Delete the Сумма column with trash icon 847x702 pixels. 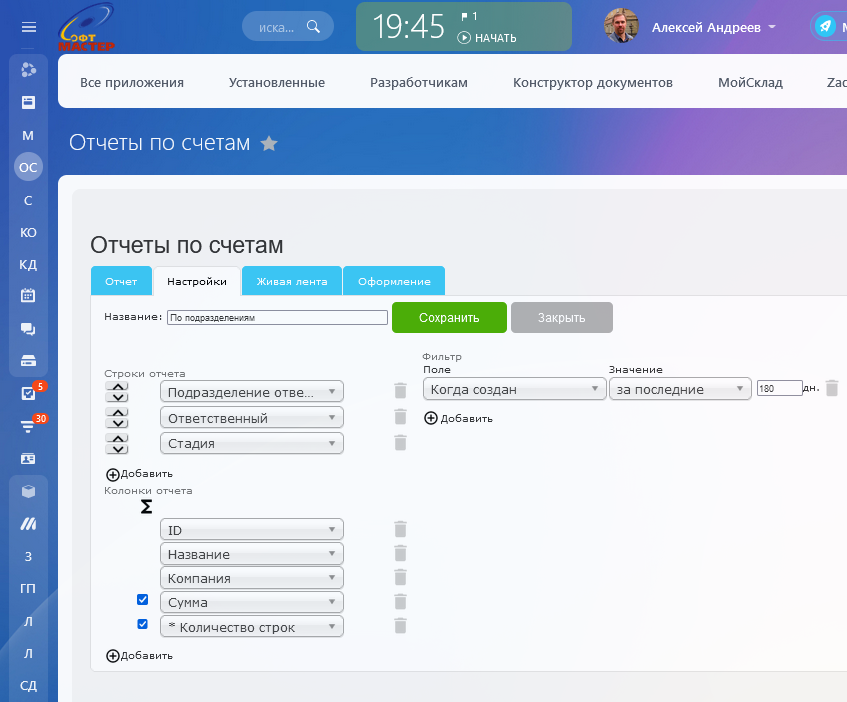point(400,602)
